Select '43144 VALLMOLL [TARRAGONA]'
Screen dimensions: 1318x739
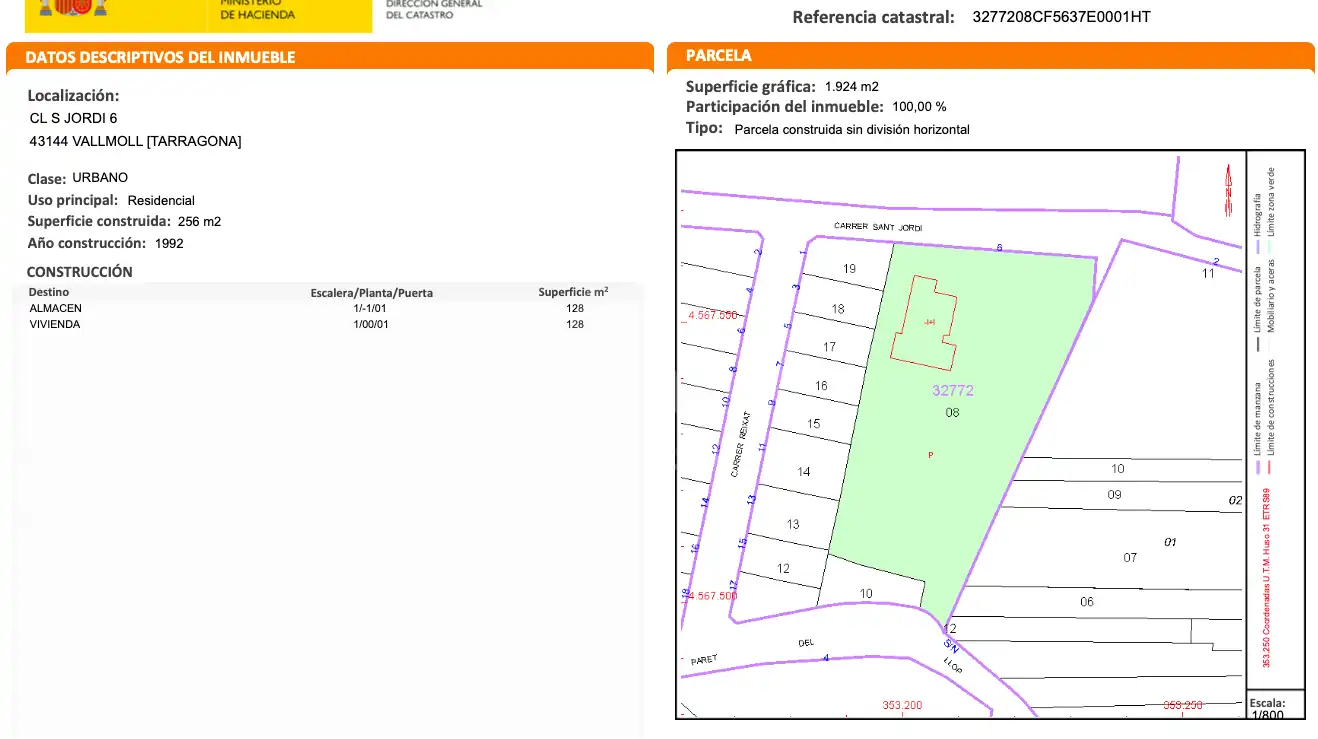pos(135,141)
